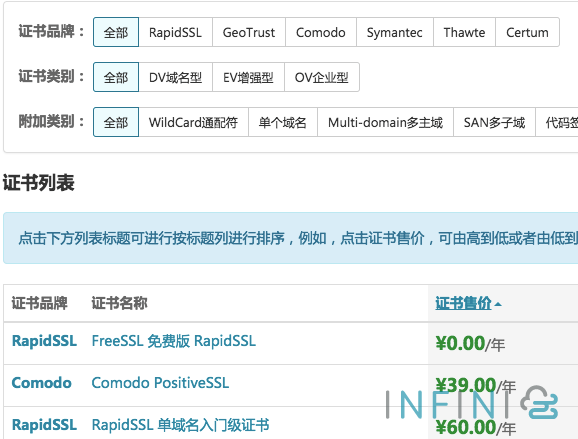Select 全部 in the 附加类别 row

tap(116, 122)
